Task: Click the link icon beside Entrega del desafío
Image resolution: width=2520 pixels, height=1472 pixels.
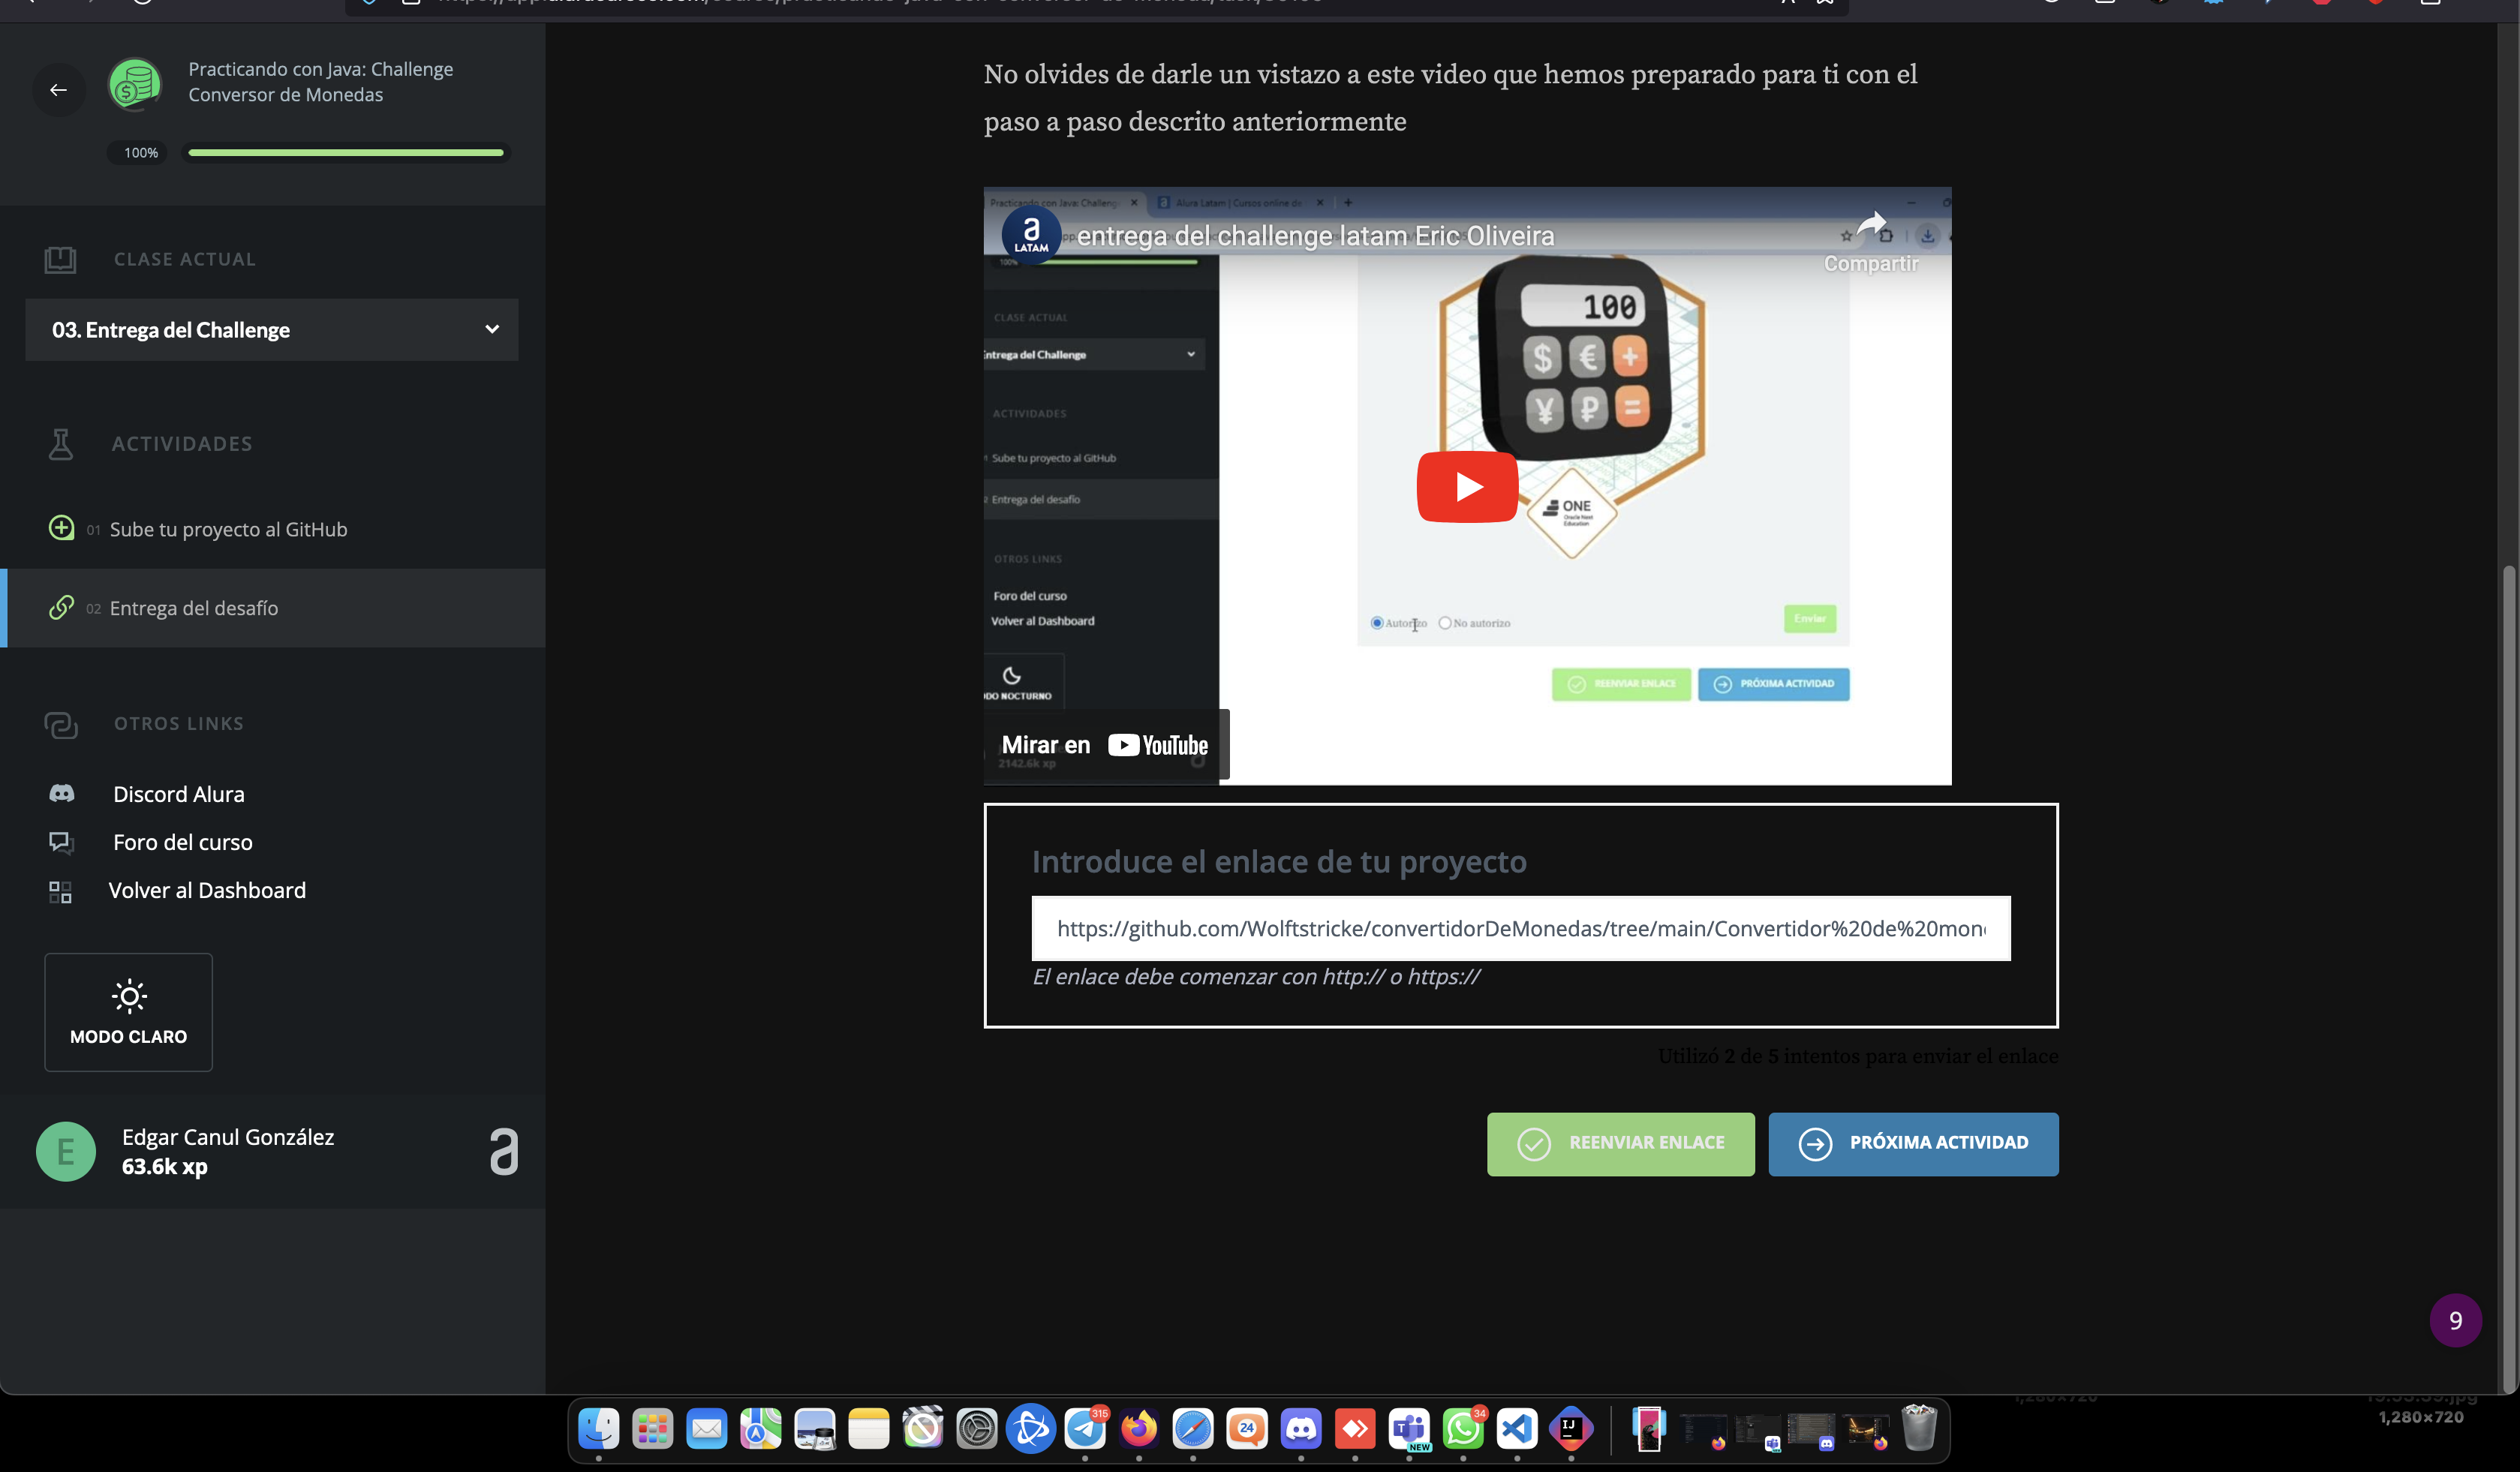Action: (x=61, y=607)
